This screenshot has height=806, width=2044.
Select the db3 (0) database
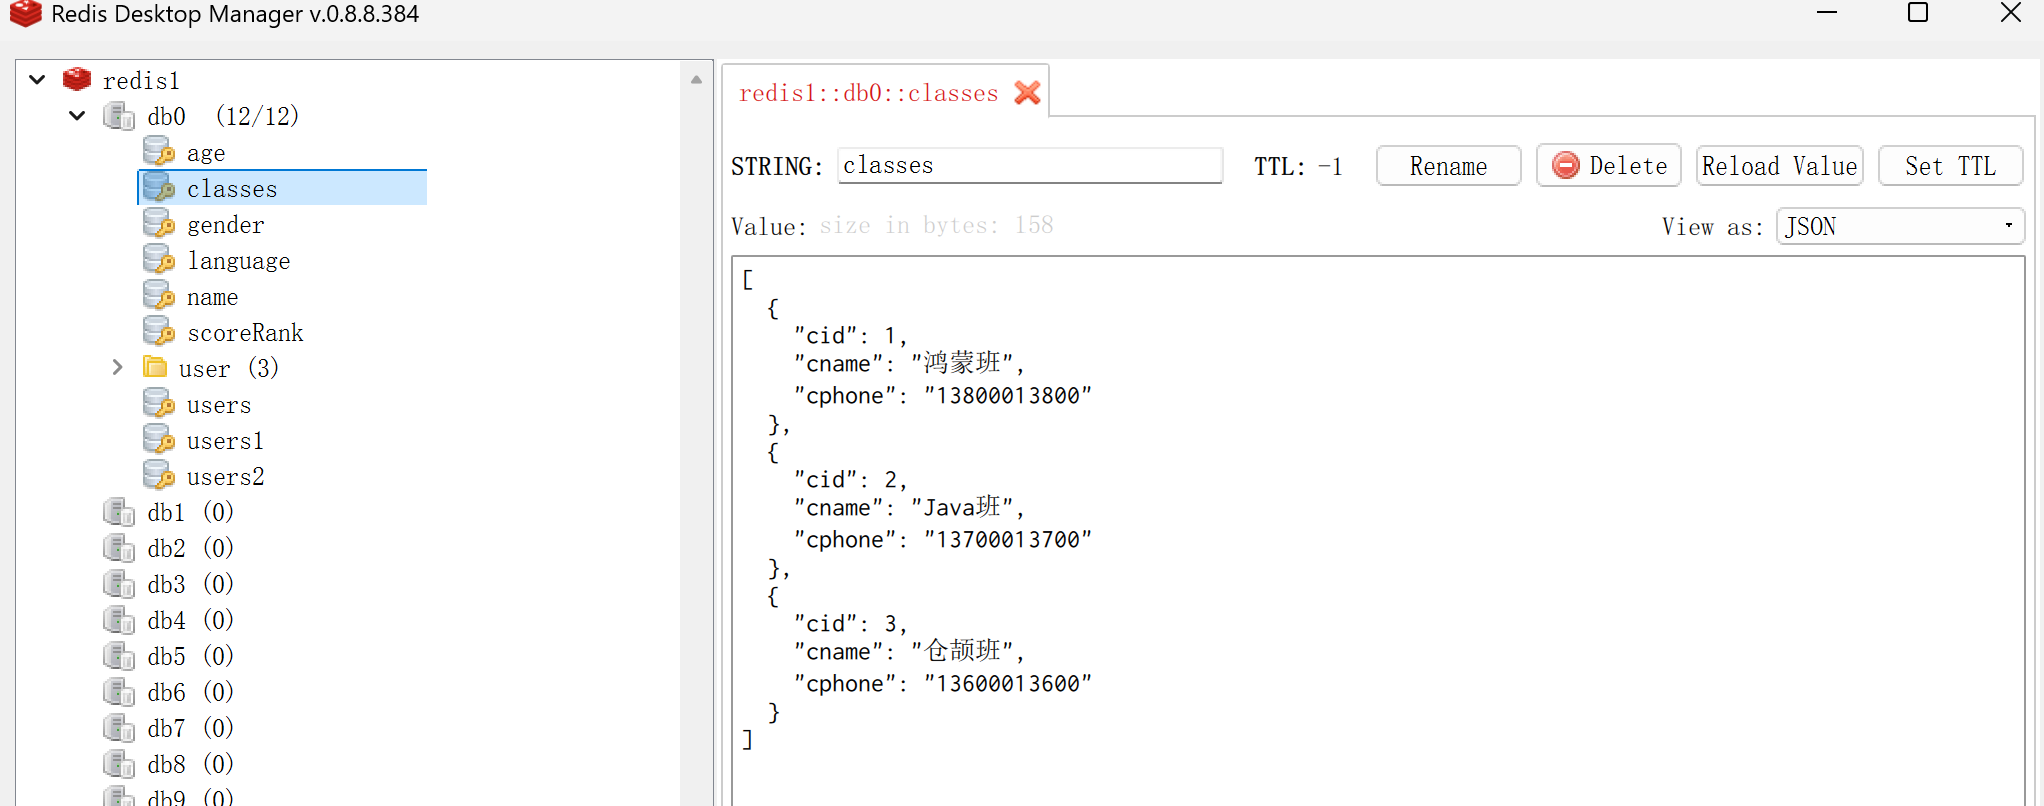190,585
